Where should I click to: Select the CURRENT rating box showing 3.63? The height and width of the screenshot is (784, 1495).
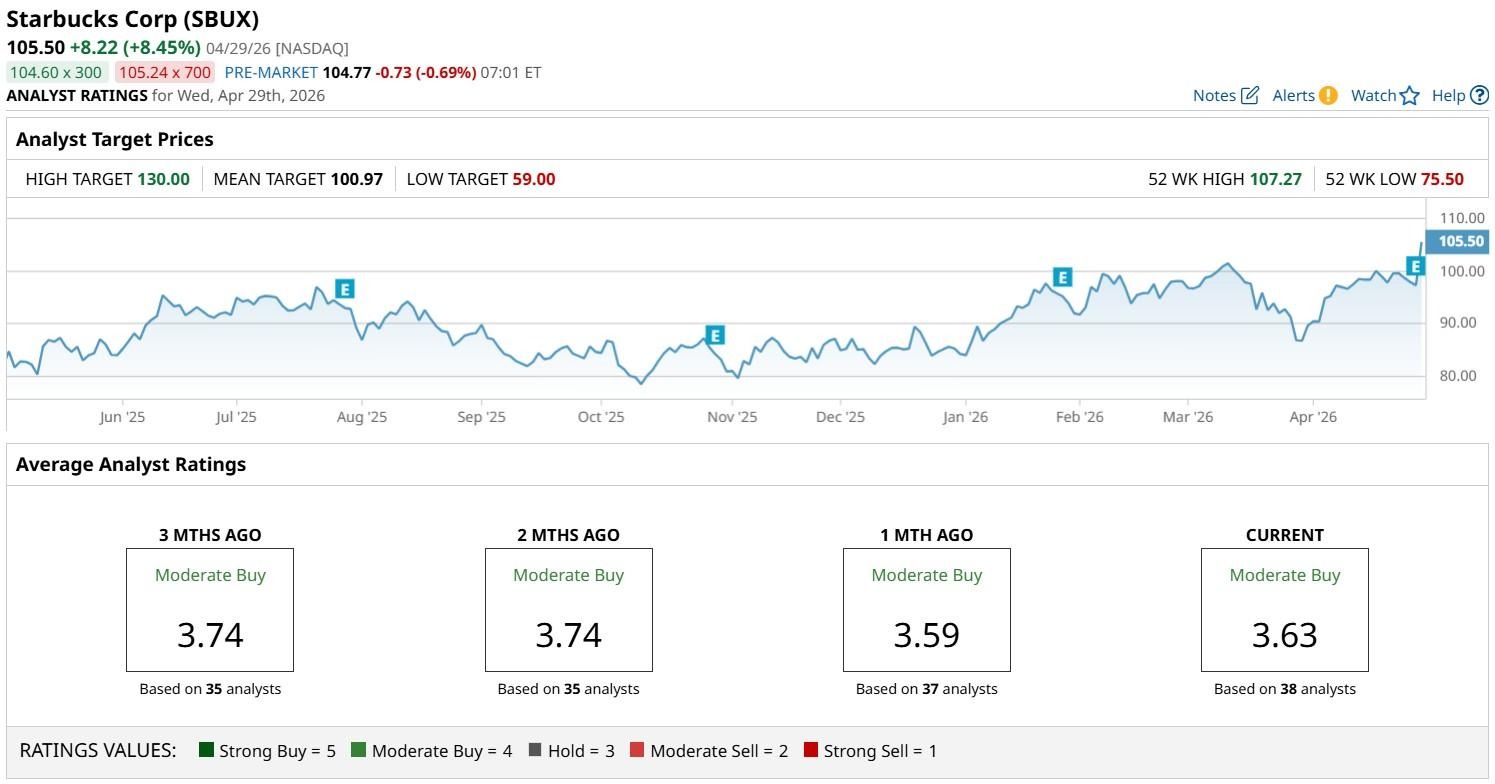coord(1284,610)
